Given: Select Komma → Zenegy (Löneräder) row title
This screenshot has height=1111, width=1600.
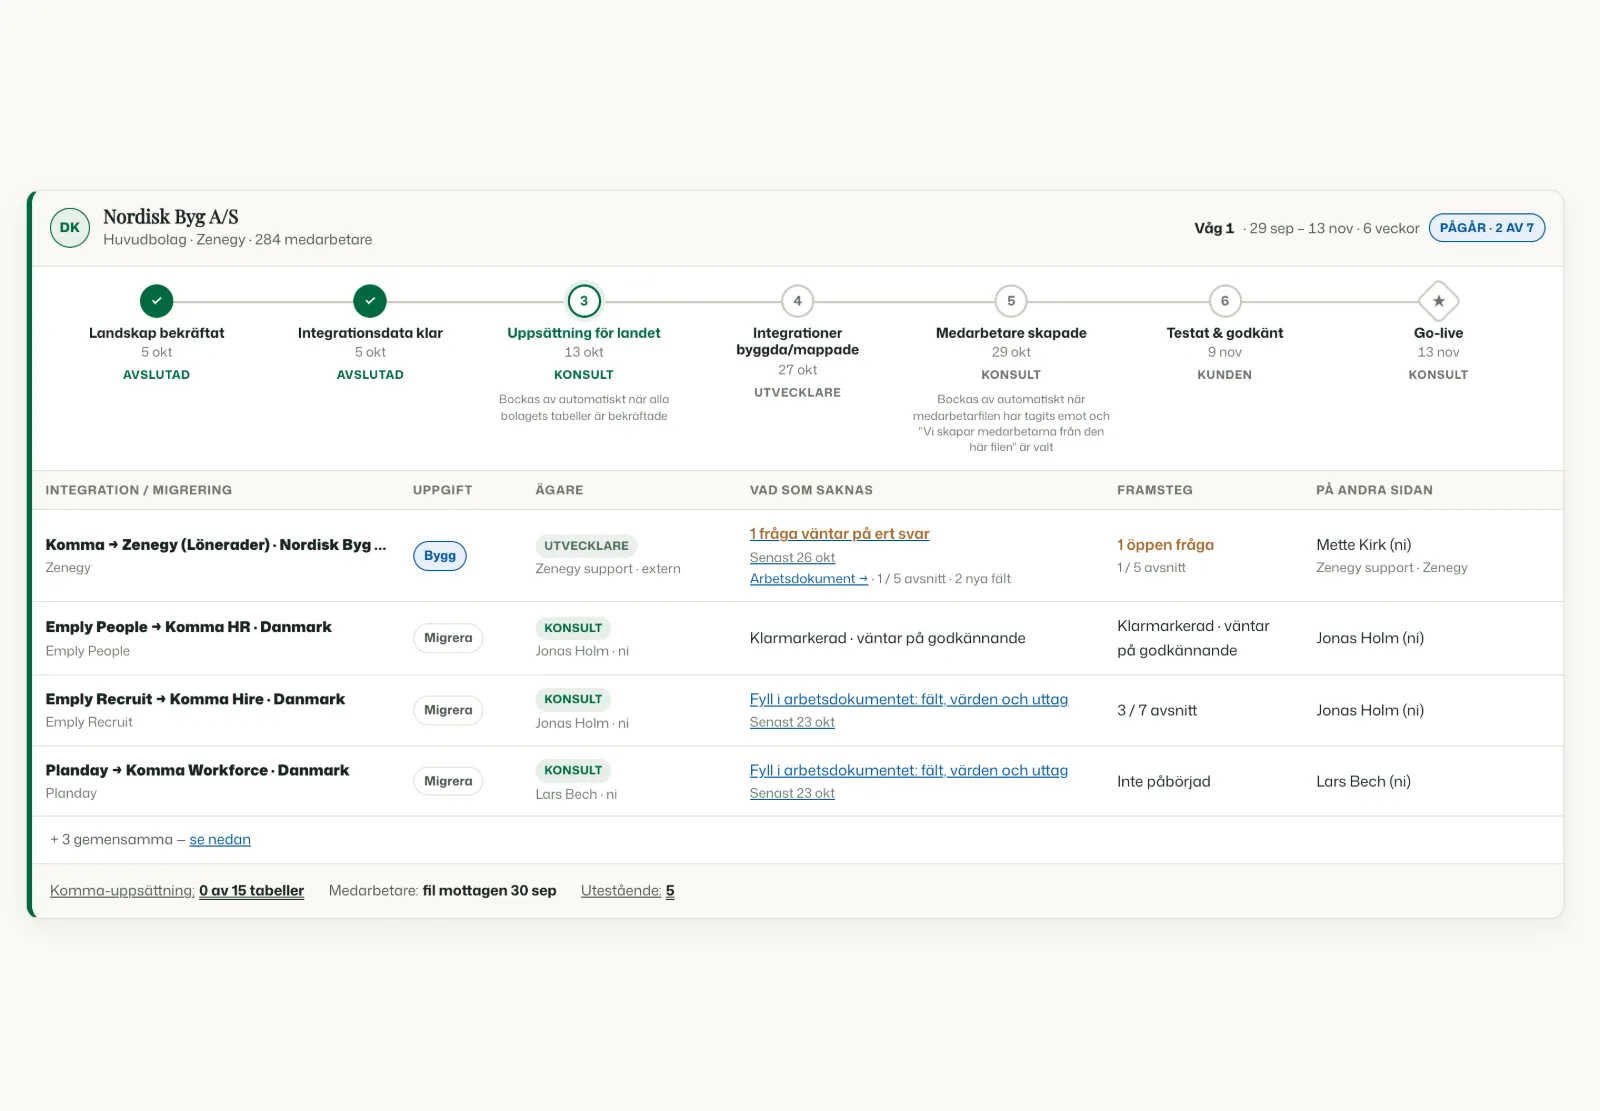Looking at the screenshot, I should [216, 545].
